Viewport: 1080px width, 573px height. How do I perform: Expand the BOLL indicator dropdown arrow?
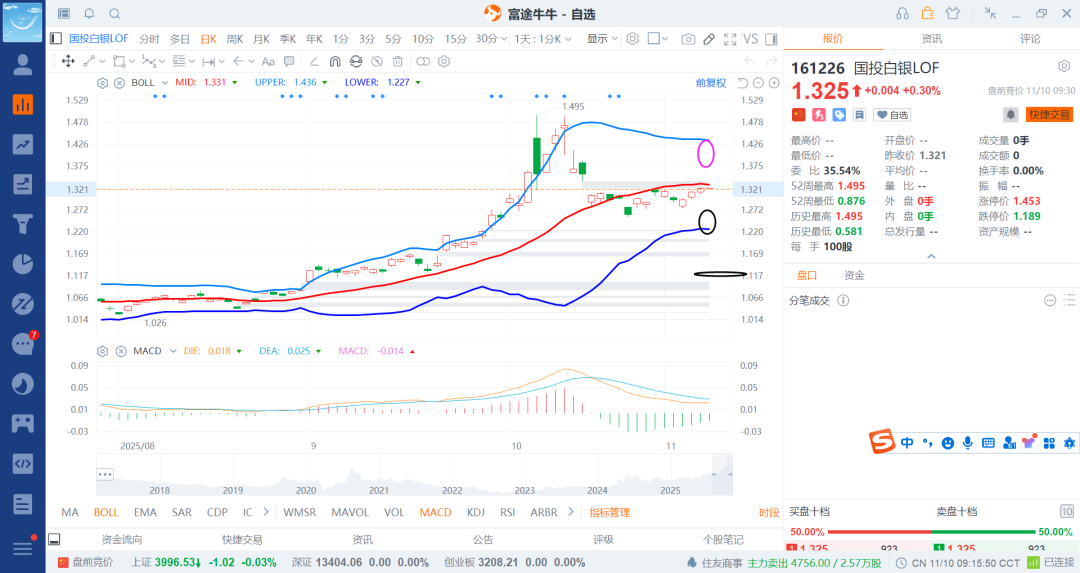point(165,83)
